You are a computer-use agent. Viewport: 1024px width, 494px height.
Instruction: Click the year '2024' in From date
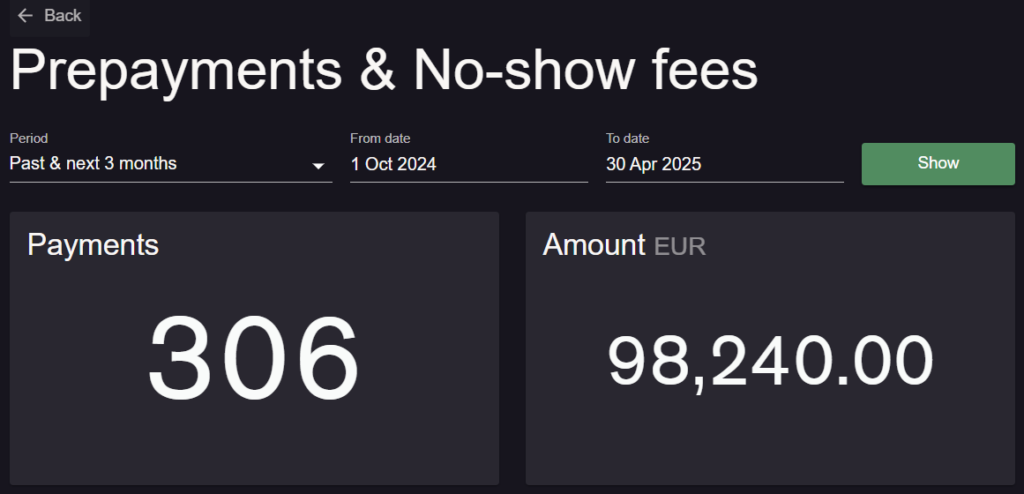pyautogui.click(x=418, y=164)
